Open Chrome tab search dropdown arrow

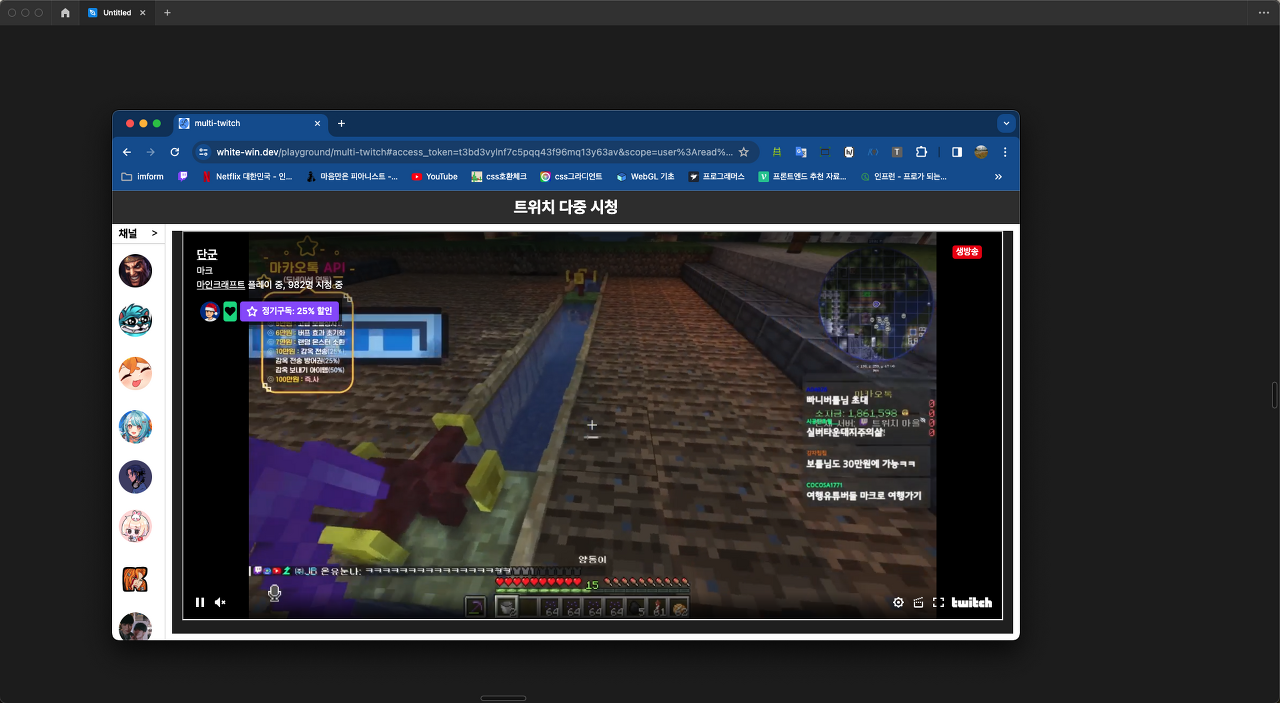[x=1006, y=123]
